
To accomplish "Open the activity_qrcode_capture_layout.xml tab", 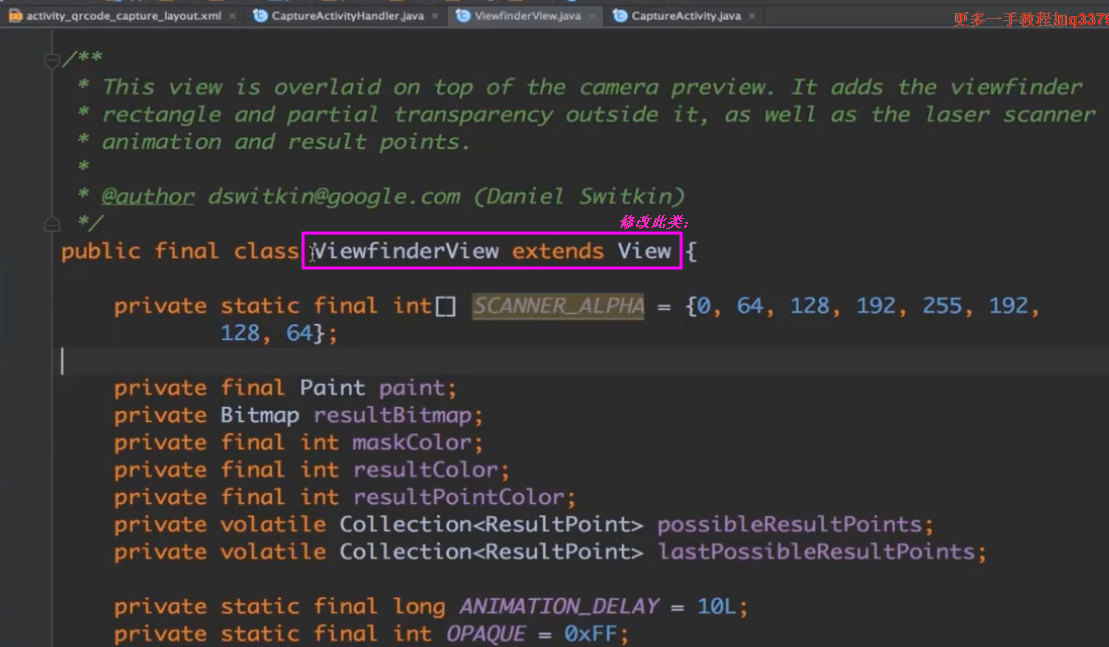I will [x=124, y=16].
